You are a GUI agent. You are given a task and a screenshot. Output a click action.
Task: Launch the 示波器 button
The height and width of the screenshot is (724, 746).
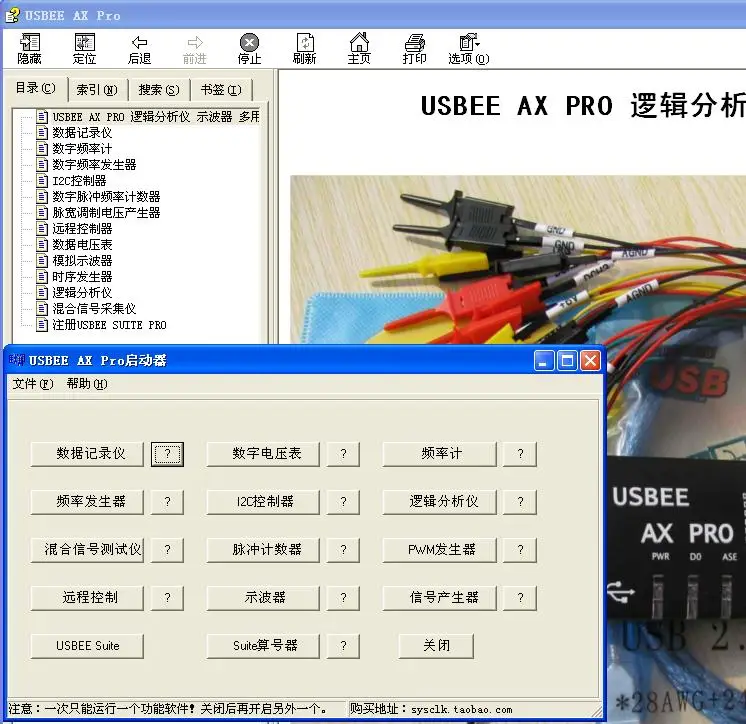[x=263, y=598]
